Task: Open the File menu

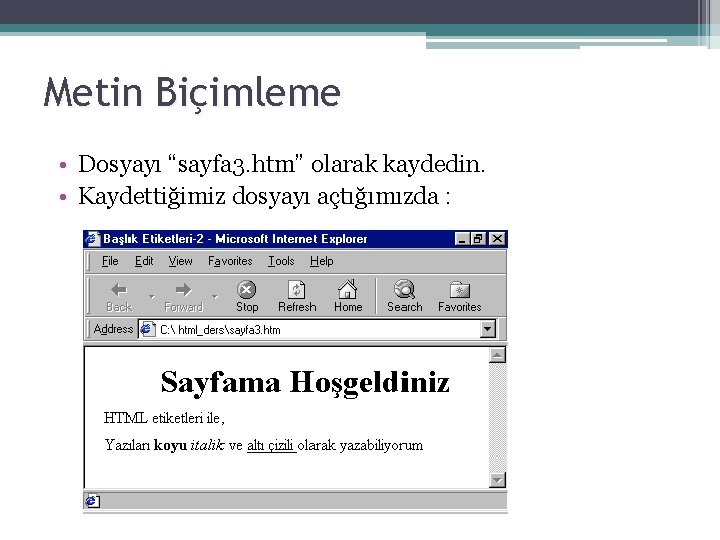Action: (110, 261)
